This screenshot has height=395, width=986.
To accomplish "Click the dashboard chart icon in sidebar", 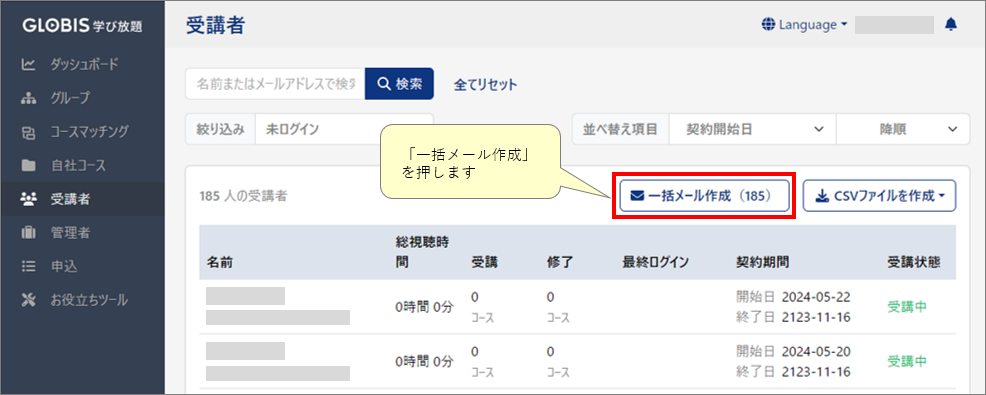I will click(28, 64).
